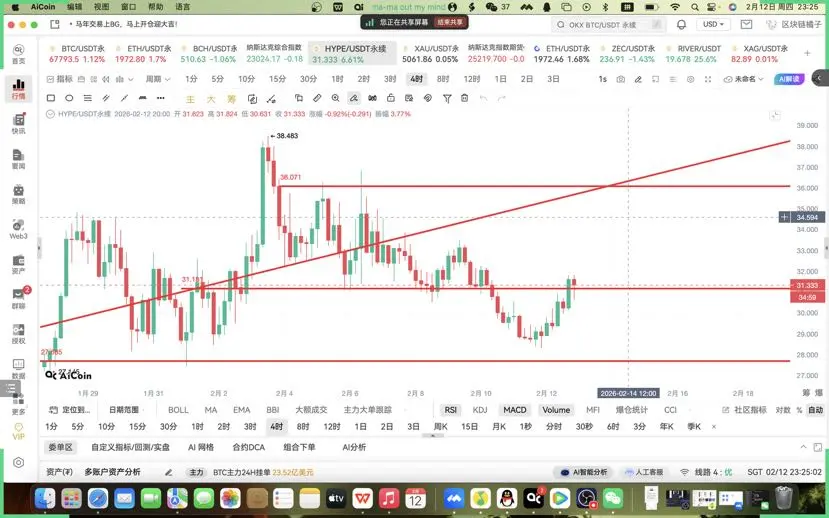Open 社区指标 community indicators

pos(744,410)
